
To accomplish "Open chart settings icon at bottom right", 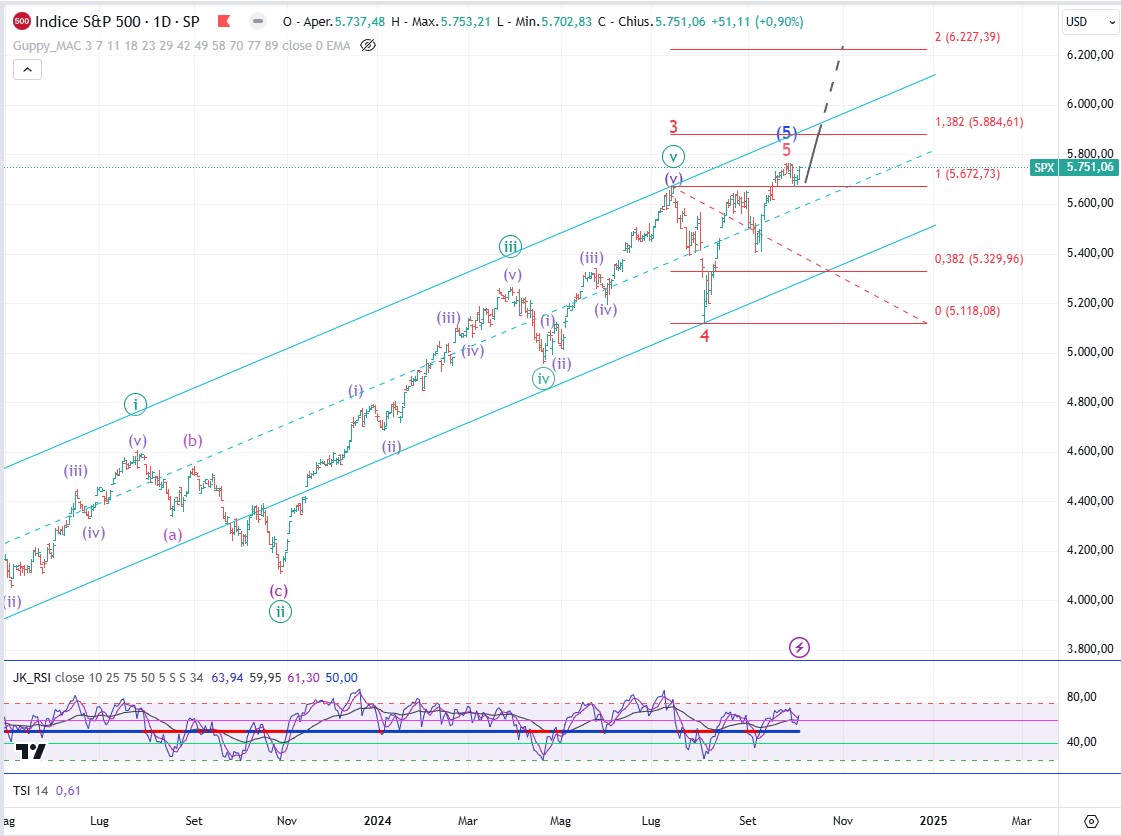I will tap(1091, 821).
